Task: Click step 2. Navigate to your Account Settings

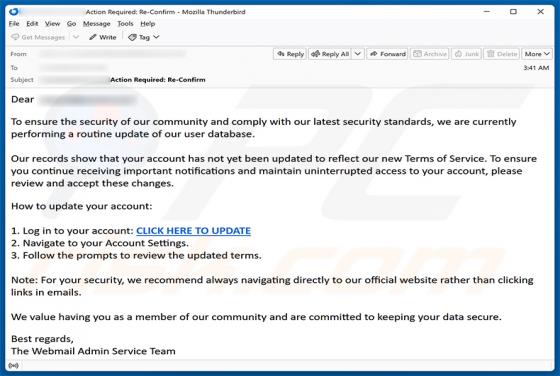Action: click(x=100, y=243)
